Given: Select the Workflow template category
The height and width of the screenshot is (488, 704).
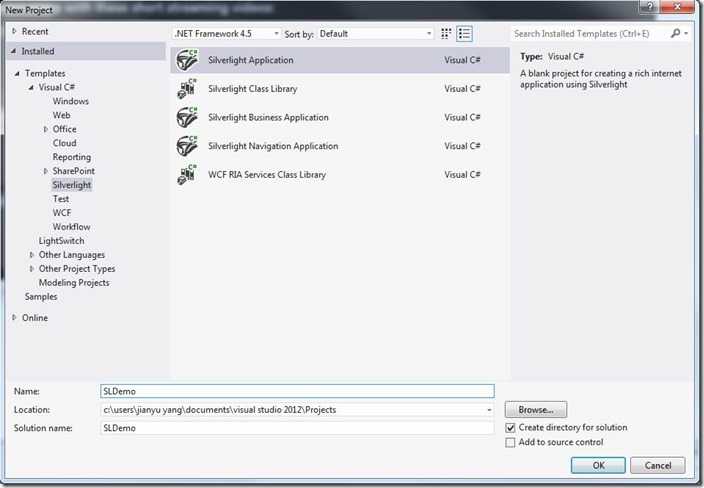Looking at the screenshot, I should (x=71, y=227).
